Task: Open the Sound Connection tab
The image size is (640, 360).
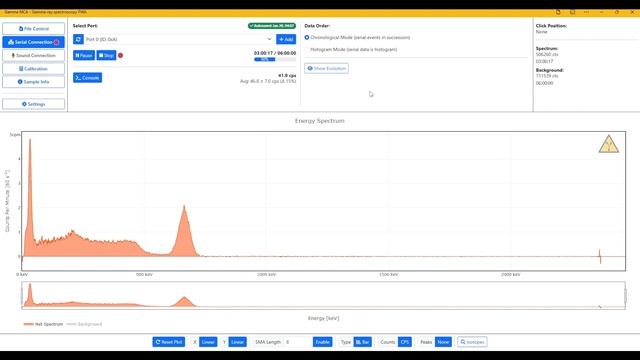Action: pos(33,55)
